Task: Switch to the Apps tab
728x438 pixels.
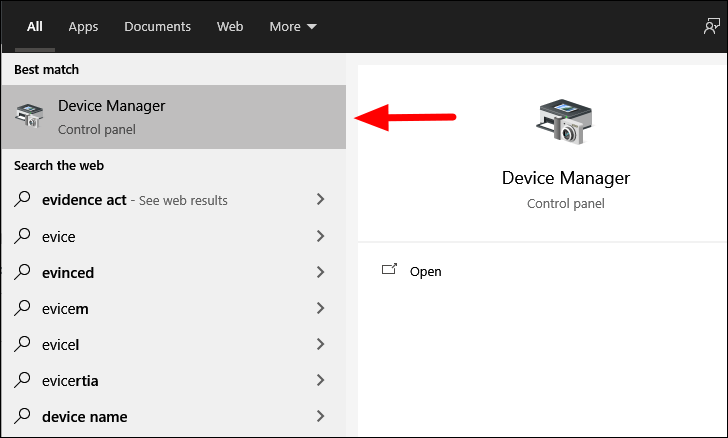Action: [83, 26]
